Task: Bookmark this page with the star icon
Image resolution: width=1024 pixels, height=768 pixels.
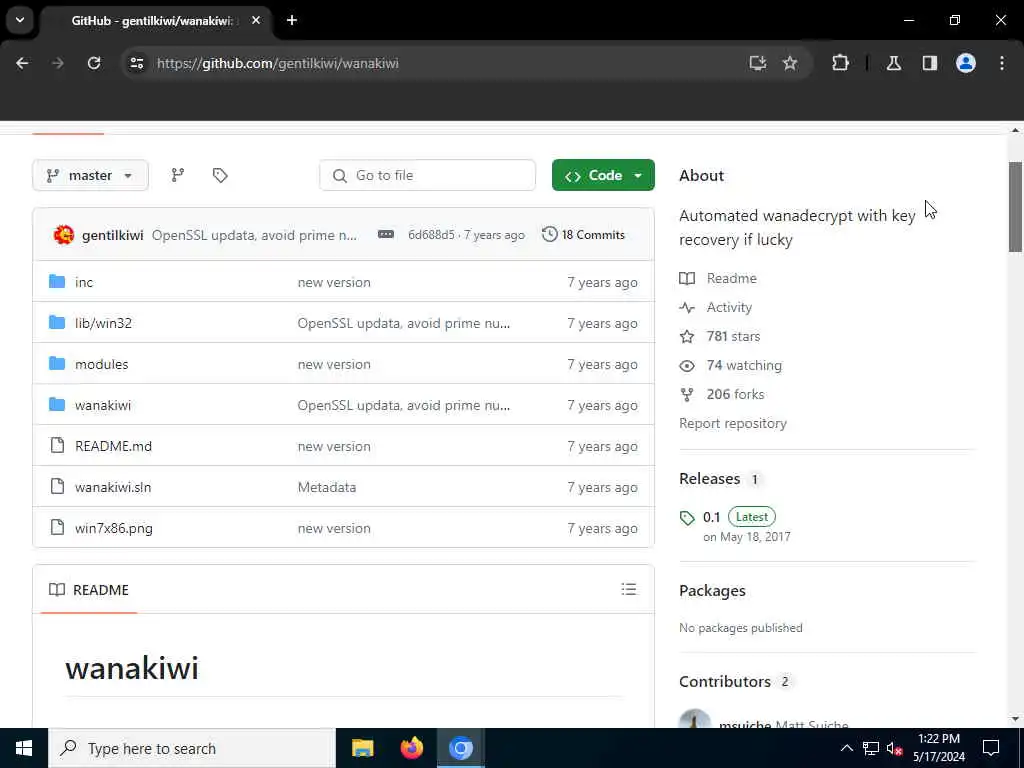Action: (790, 63)
